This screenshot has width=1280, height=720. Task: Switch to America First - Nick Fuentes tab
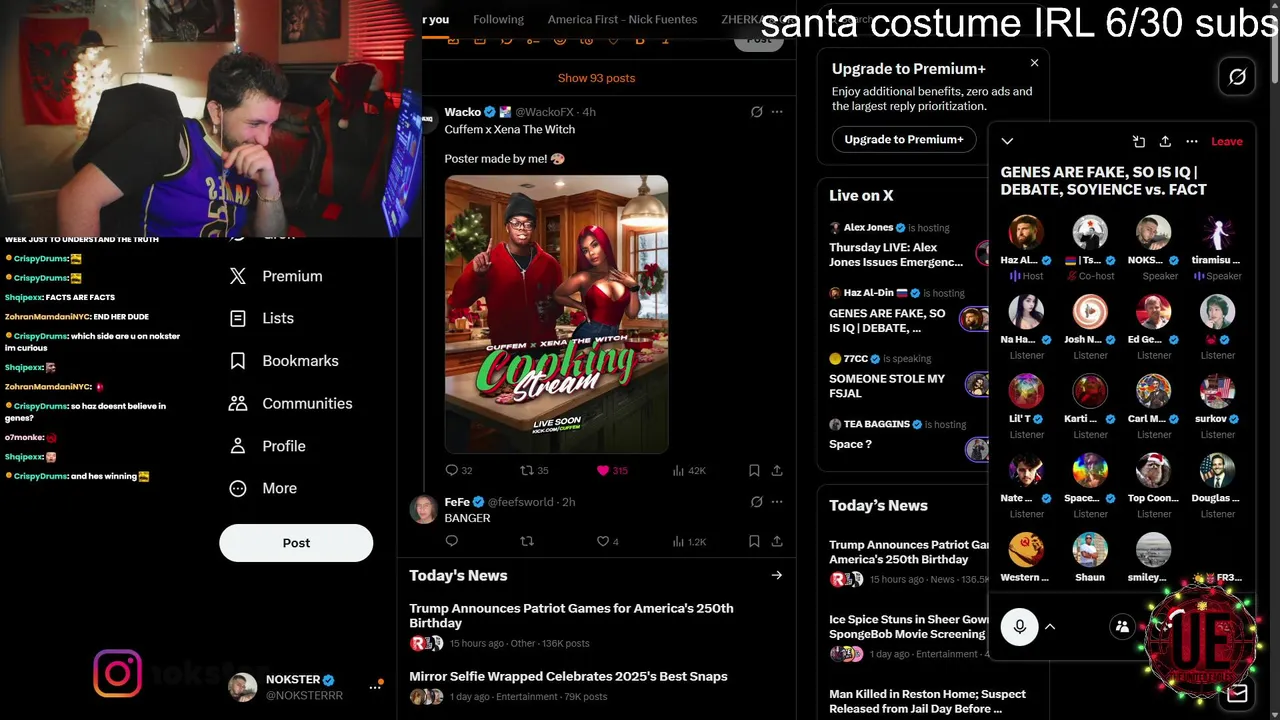(x=622, y=19)
